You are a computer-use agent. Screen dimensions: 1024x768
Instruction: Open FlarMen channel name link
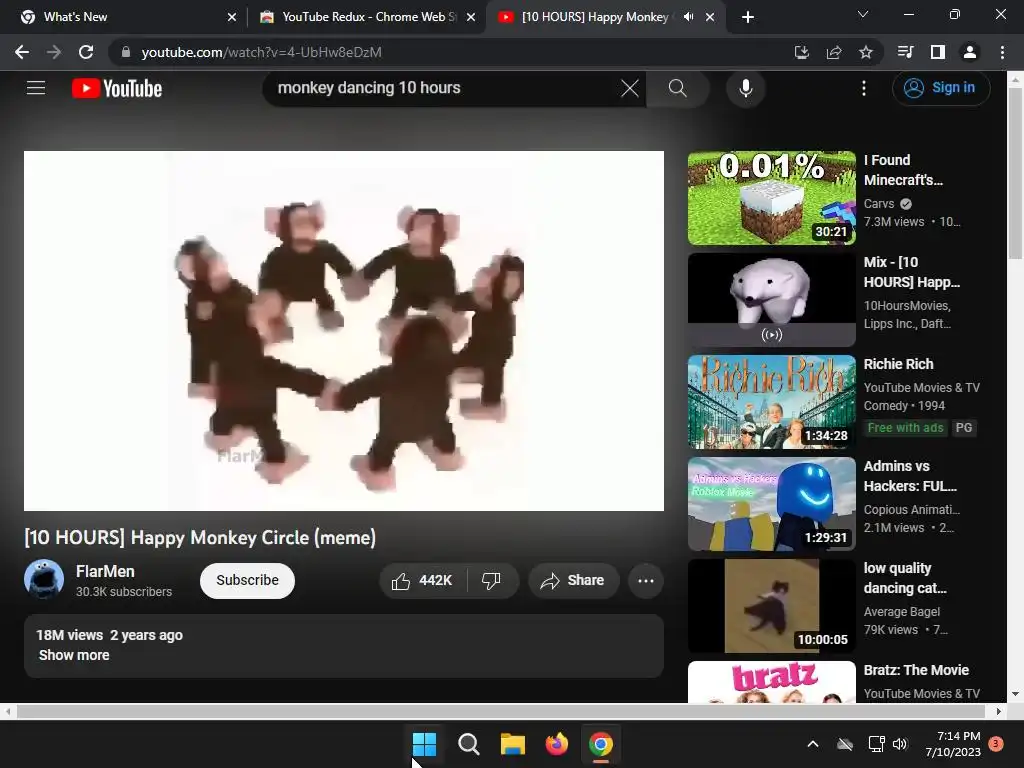point(105,571)
